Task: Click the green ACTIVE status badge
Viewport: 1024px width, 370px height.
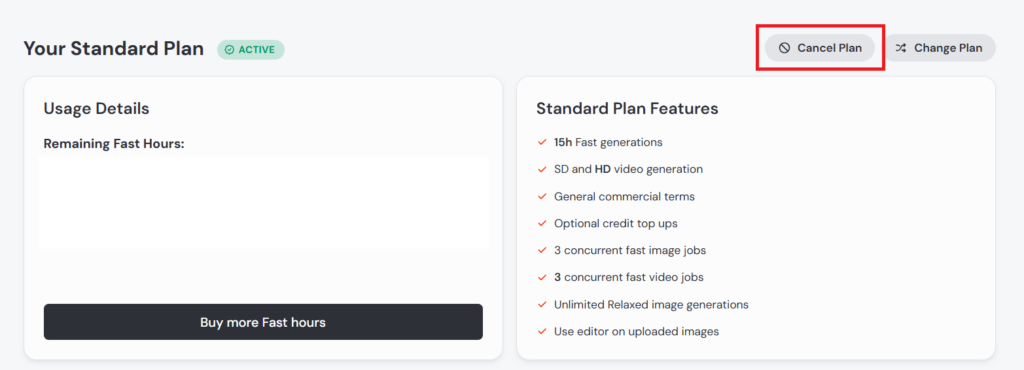Action: click(x=251, y=50)
